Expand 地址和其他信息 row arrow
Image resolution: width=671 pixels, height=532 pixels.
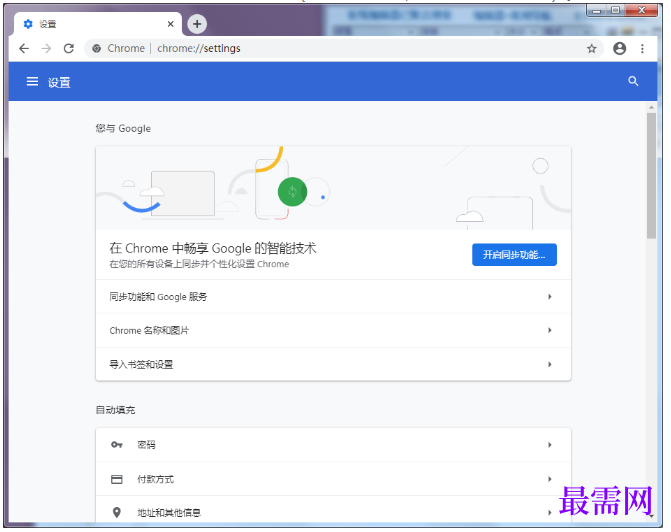(x=550, y=512)
